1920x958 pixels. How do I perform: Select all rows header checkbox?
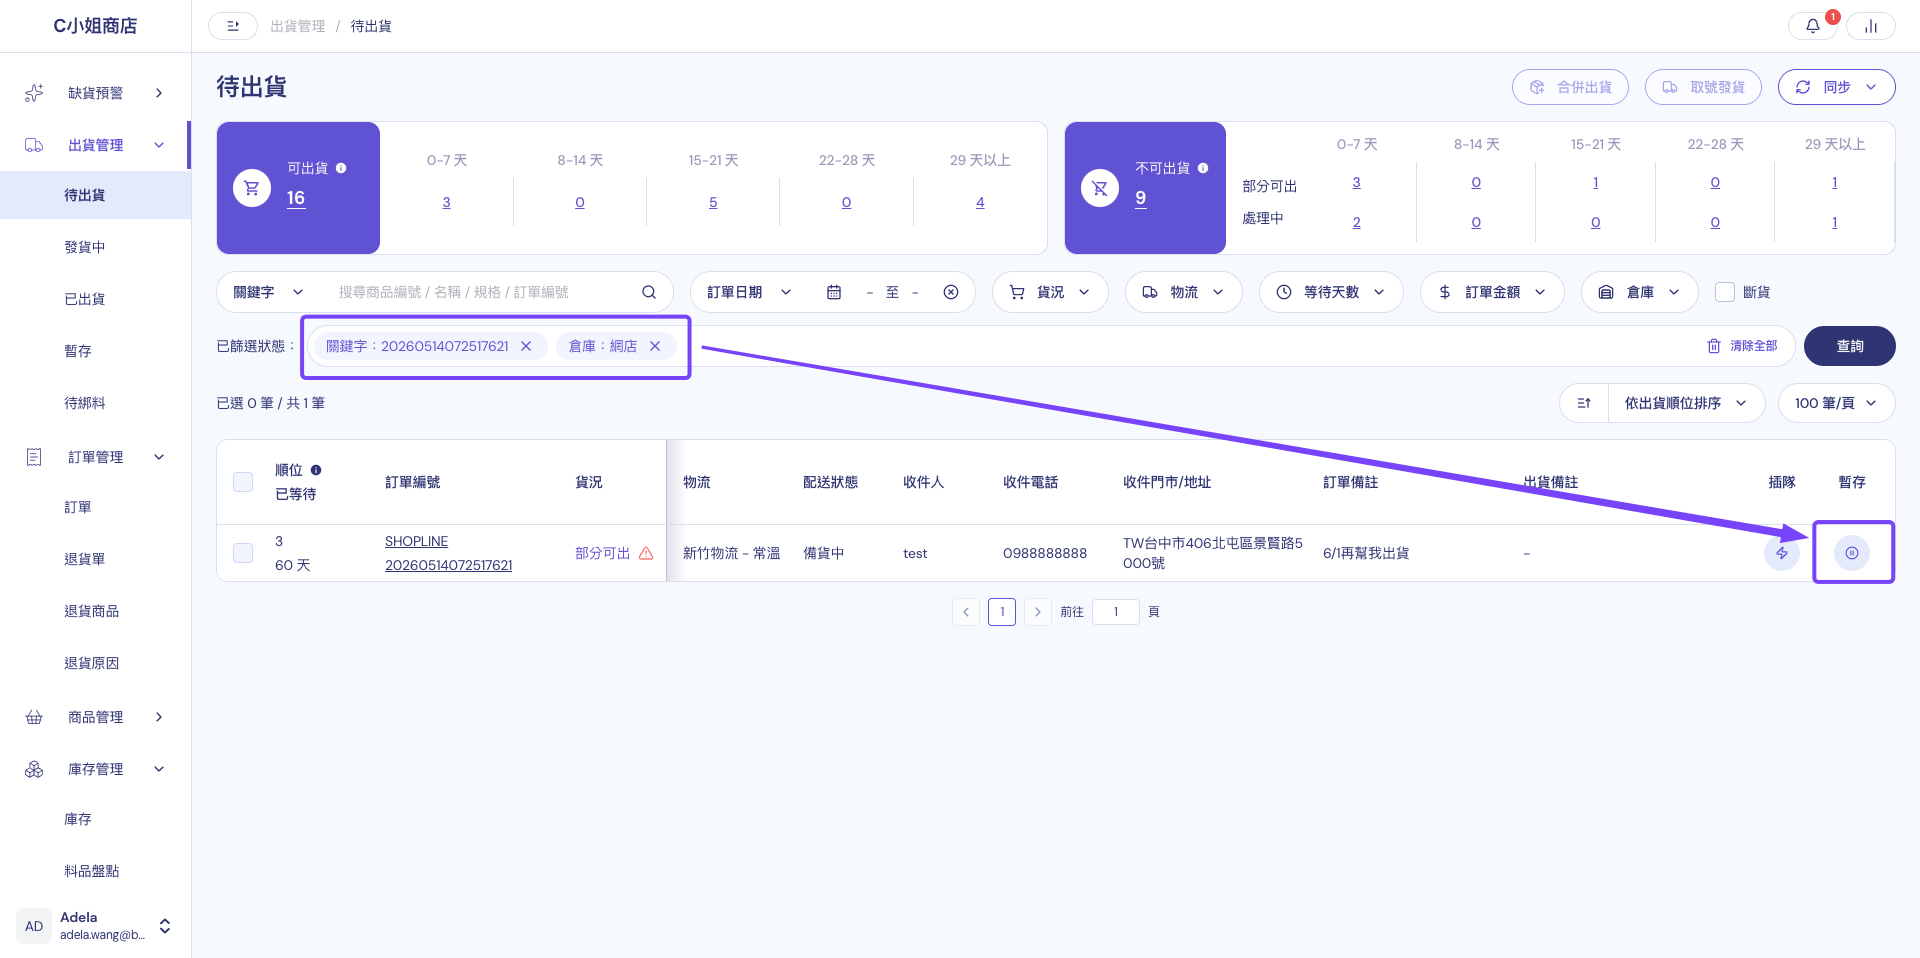click(243, 482)
